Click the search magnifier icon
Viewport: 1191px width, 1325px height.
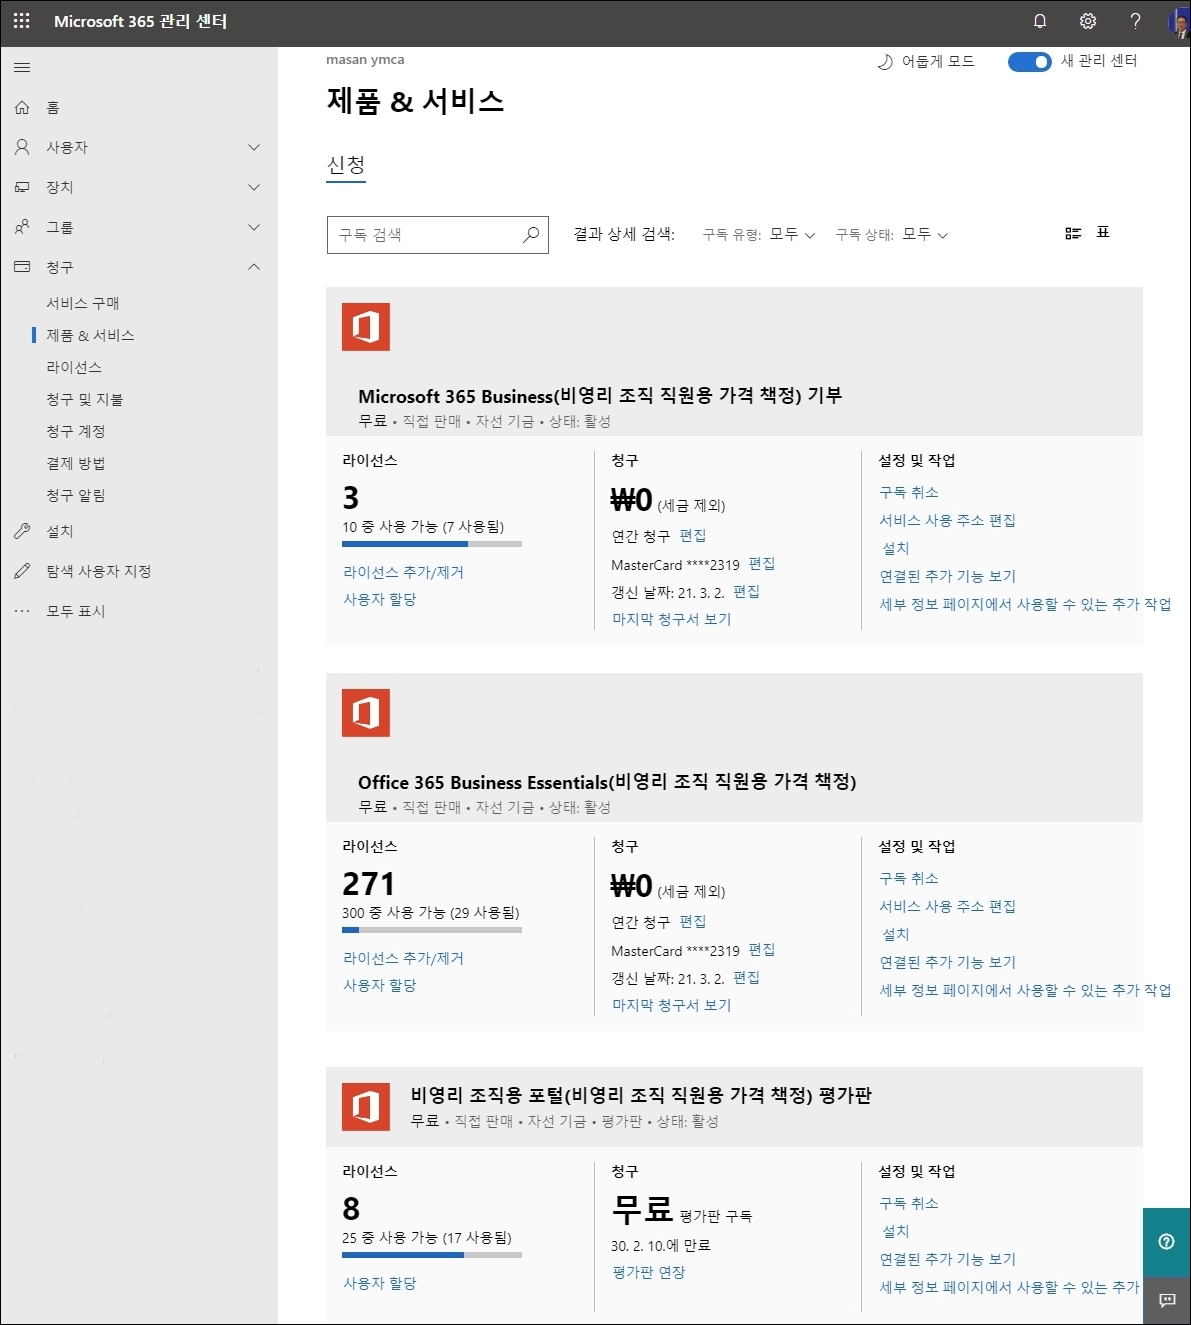click(x=531, y=235)
